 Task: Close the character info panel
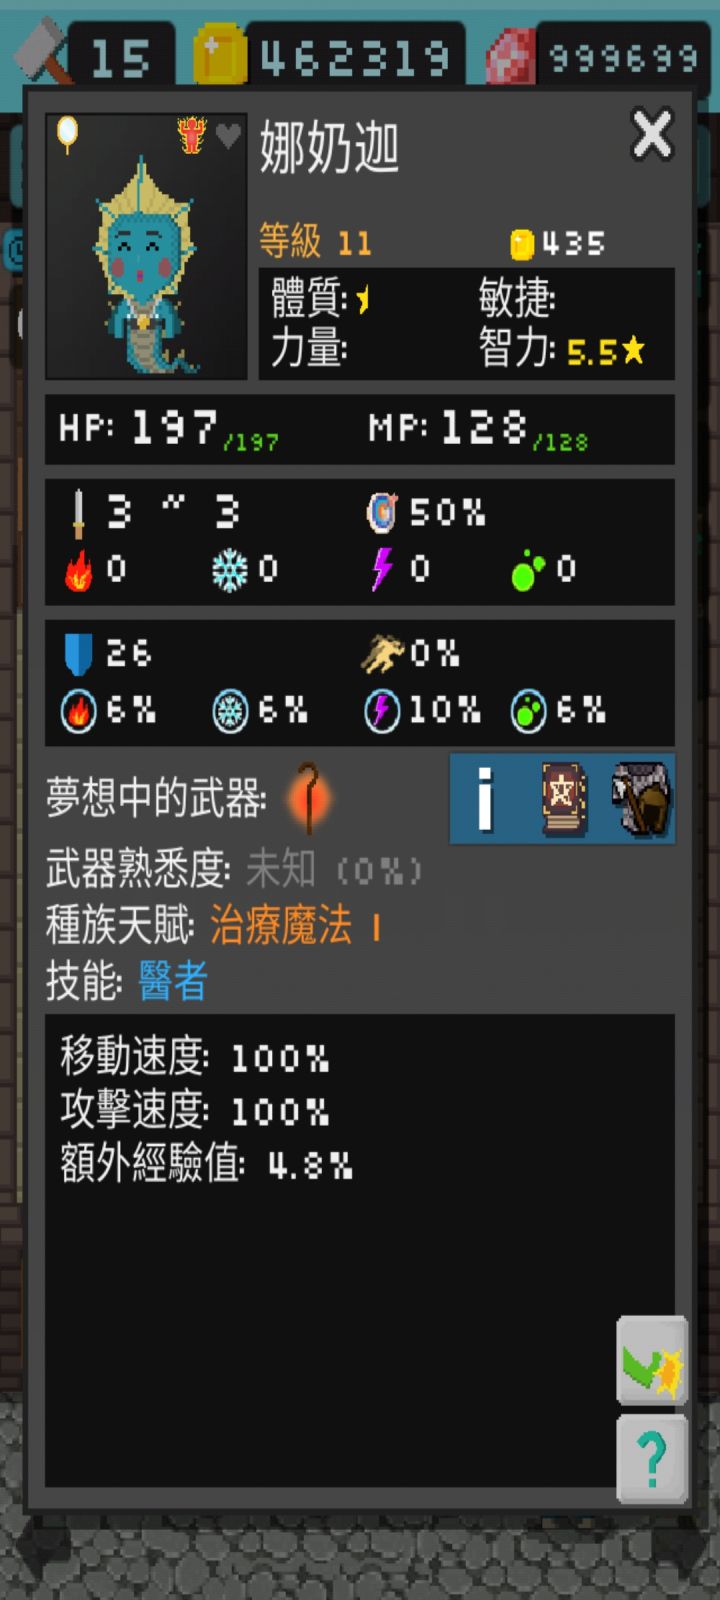click(x=652, y=135)
